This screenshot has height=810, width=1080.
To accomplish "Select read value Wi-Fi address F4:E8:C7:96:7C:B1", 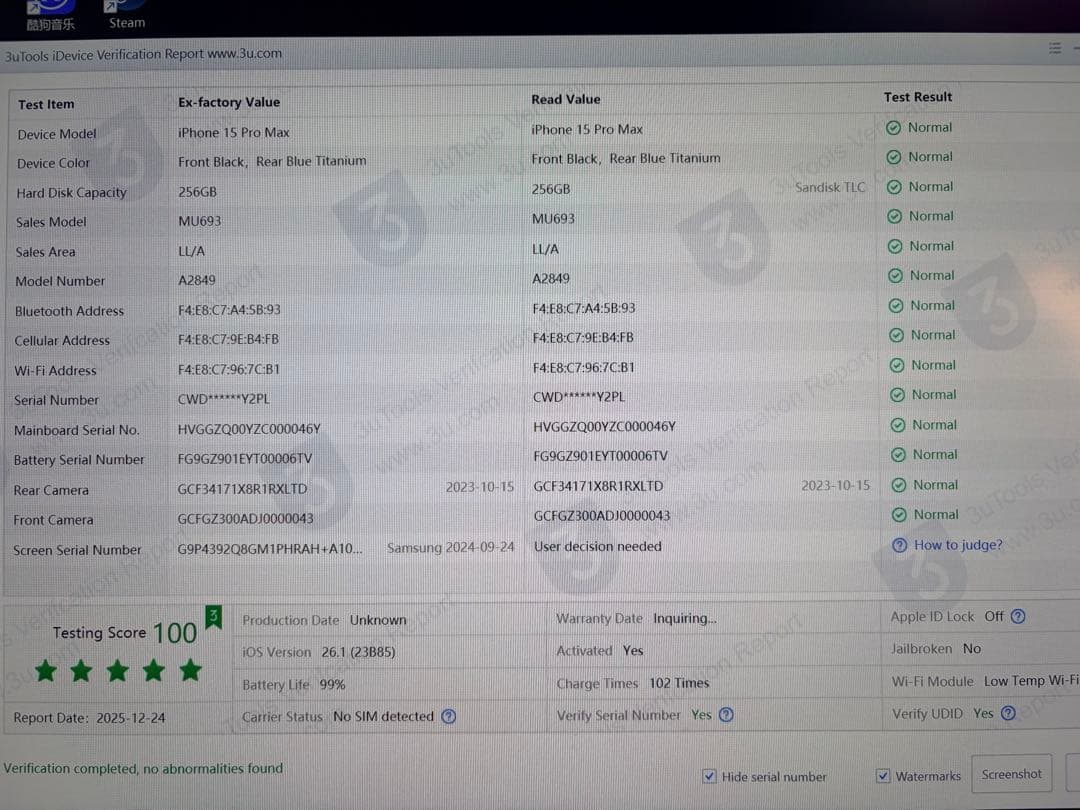I will [583, 368].
